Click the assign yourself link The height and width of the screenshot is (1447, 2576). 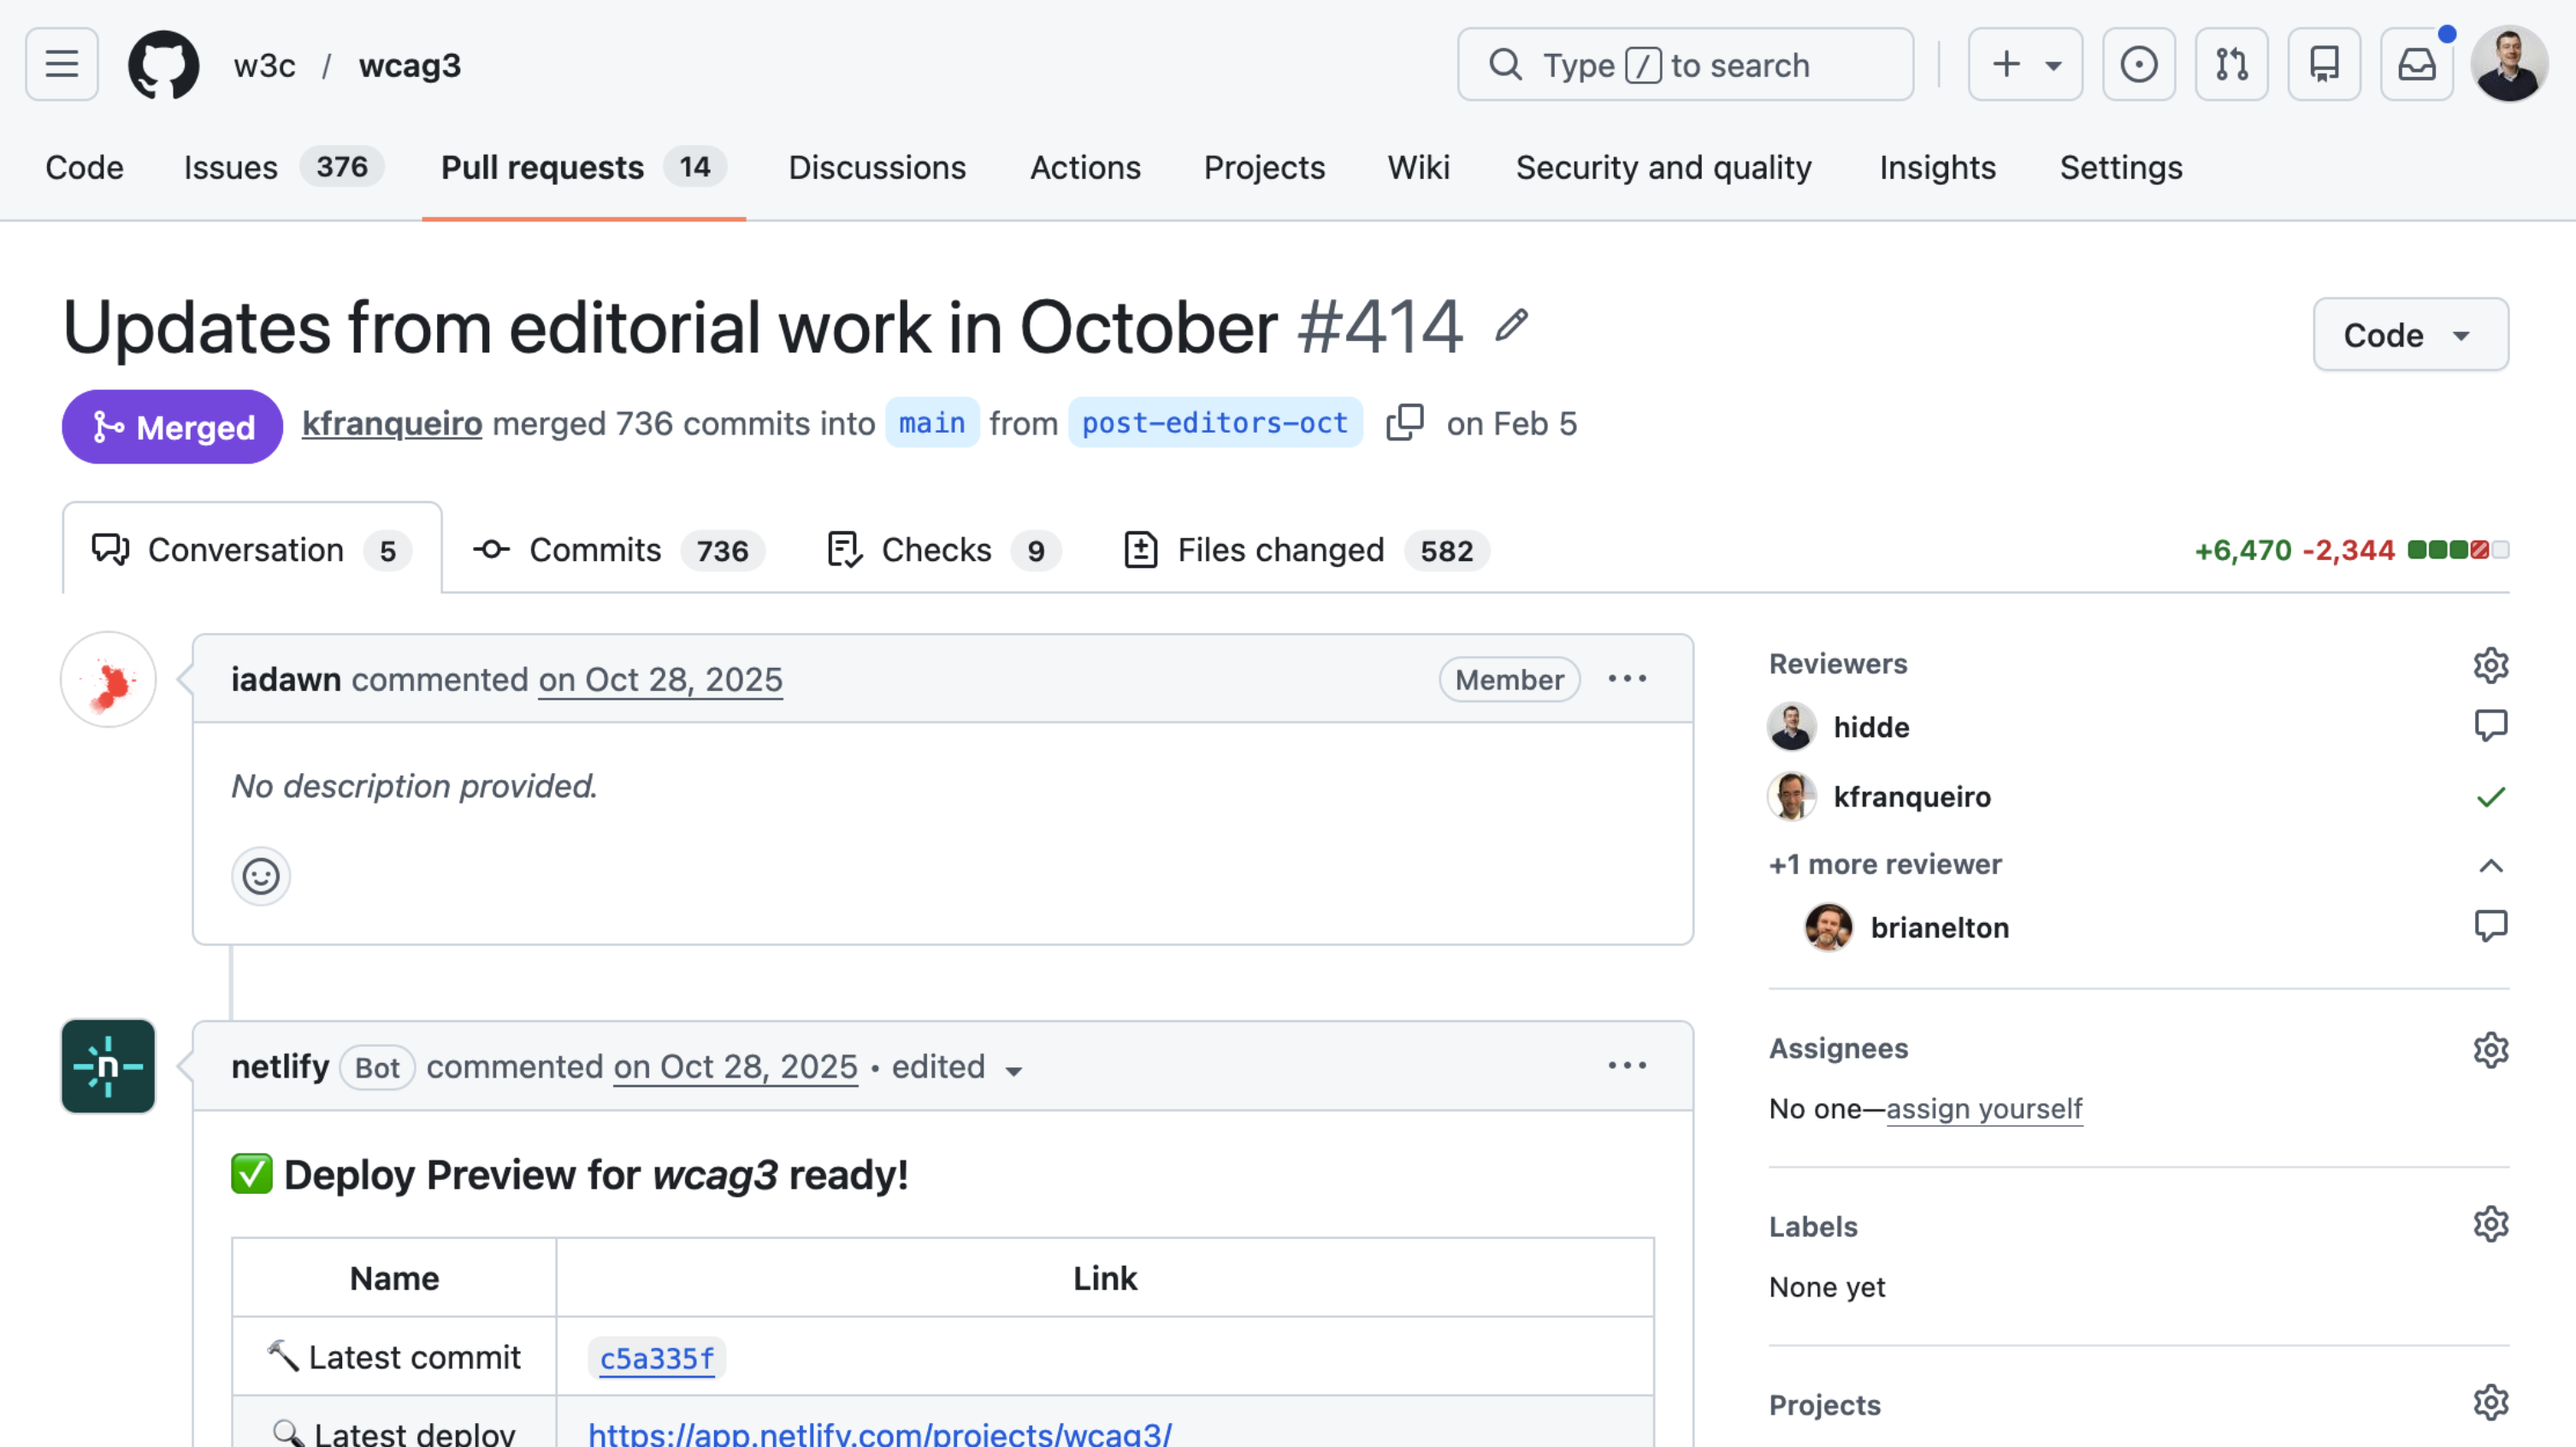pos(1984,1109)
